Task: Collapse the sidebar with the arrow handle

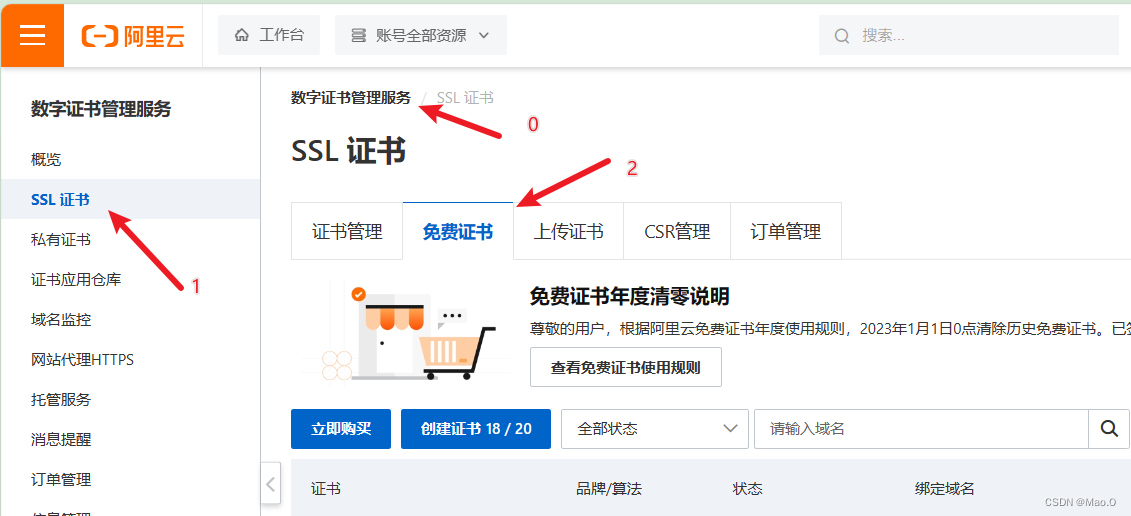Action: click(270, 484)
